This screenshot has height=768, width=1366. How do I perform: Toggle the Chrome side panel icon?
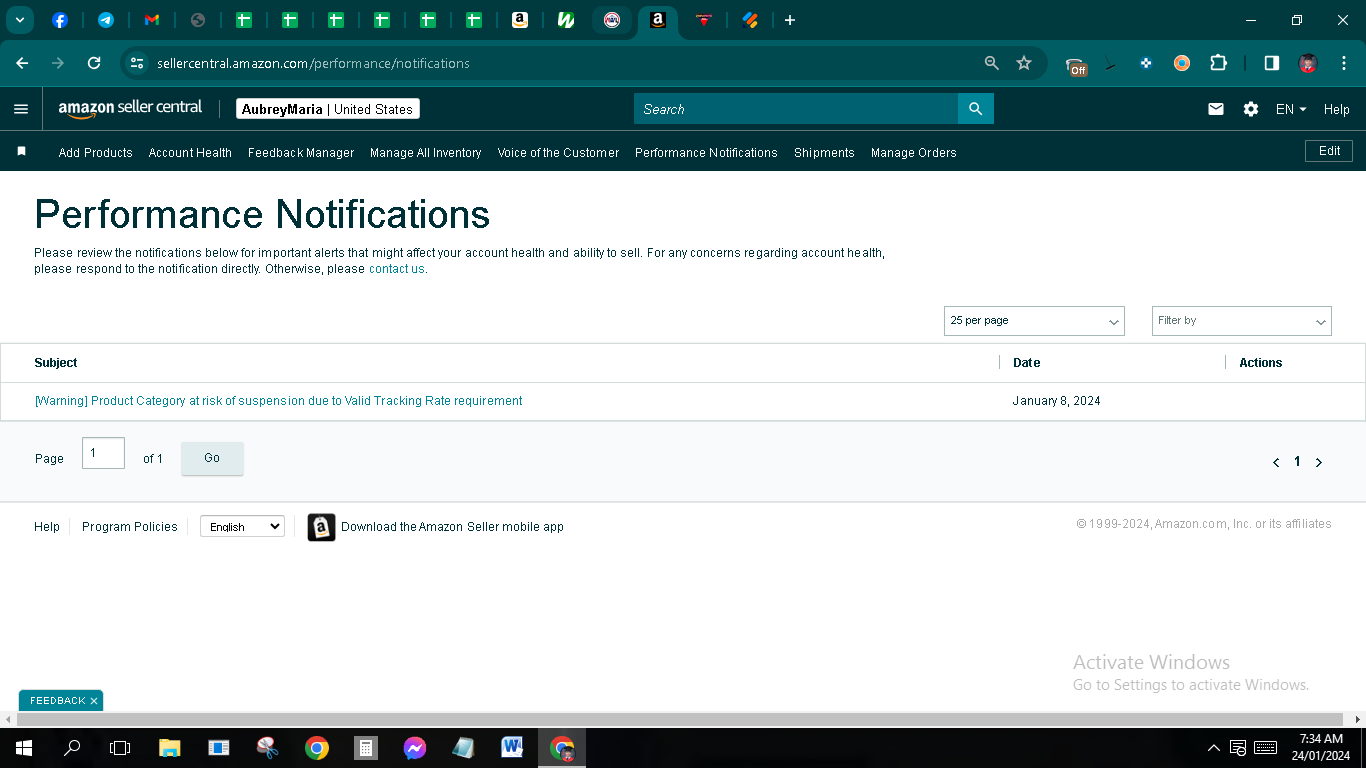(1272, 63)
